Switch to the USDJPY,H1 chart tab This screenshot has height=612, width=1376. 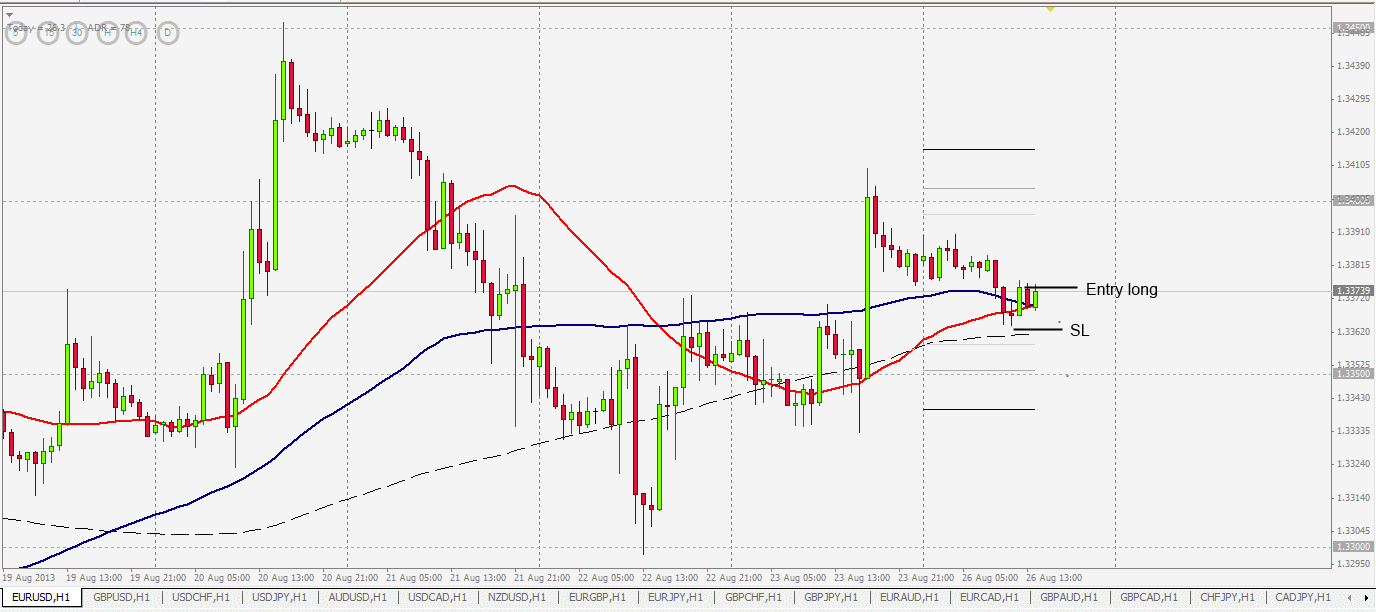(x=281, y=597)
